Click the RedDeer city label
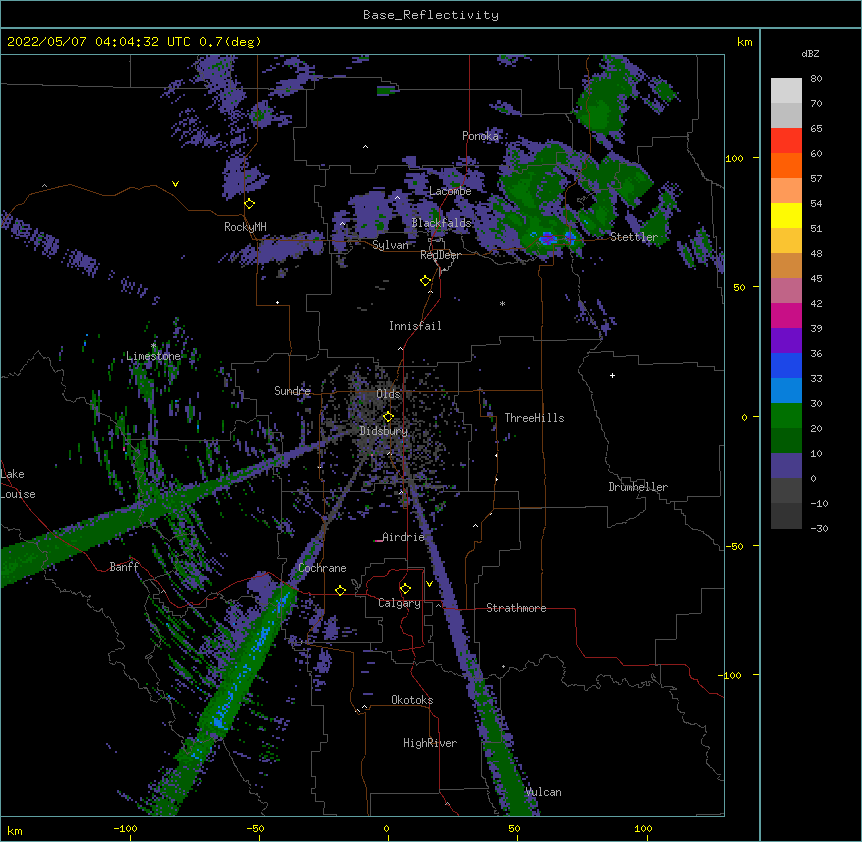Viewport: 862px width, 842px height. click(x=440, y=255)
